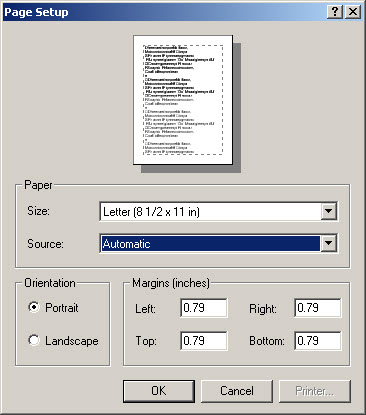Select the Portrait orientation radio button
The image size is (366, 415).
coord(34,307)
